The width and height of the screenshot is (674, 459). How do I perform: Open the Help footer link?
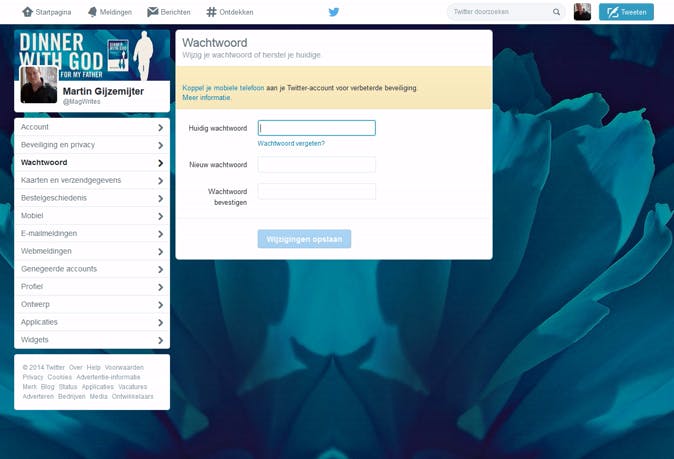(x=93, y=367)
